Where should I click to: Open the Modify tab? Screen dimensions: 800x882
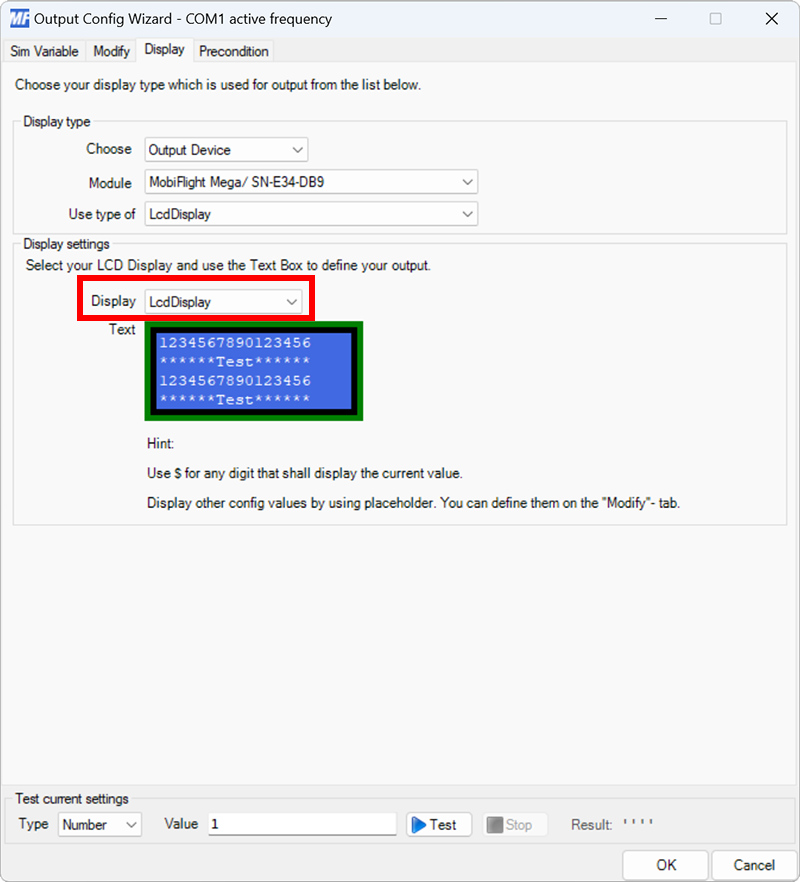point(110,51)
